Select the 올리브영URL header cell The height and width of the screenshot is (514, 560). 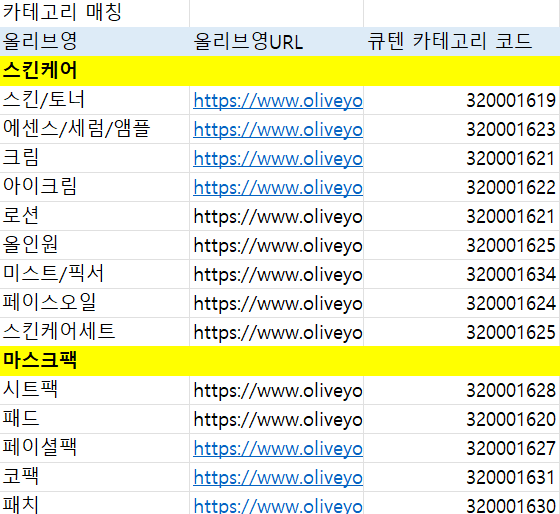tap(276, 41)
